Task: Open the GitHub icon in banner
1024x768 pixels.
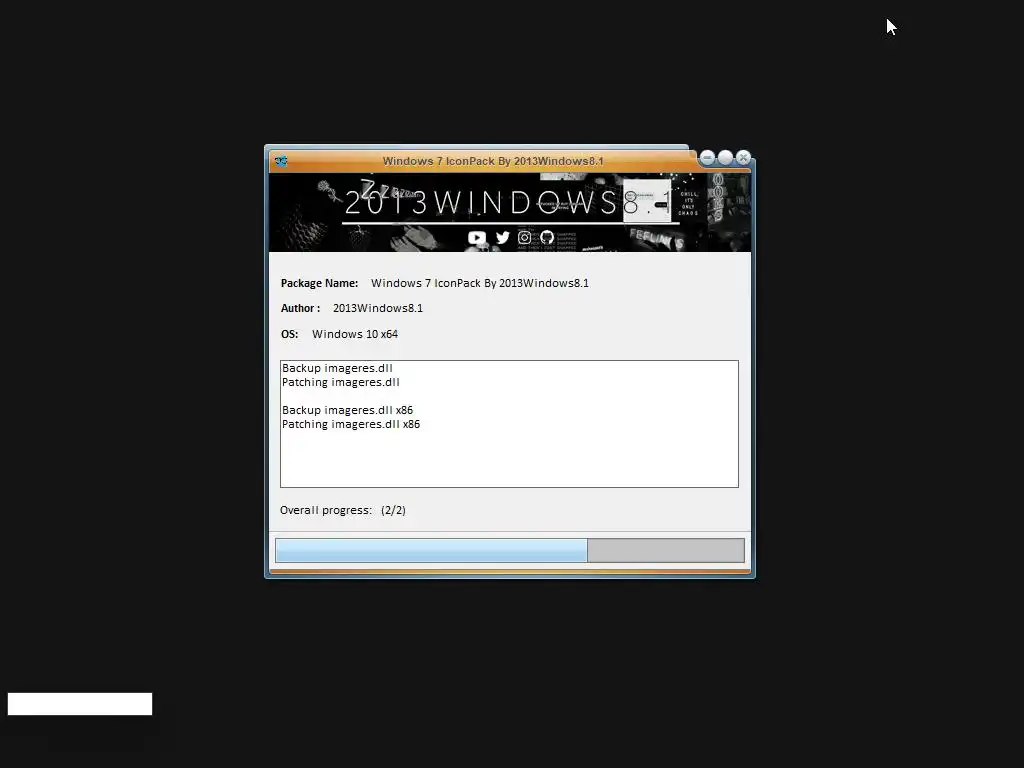Action: point(547,238)
